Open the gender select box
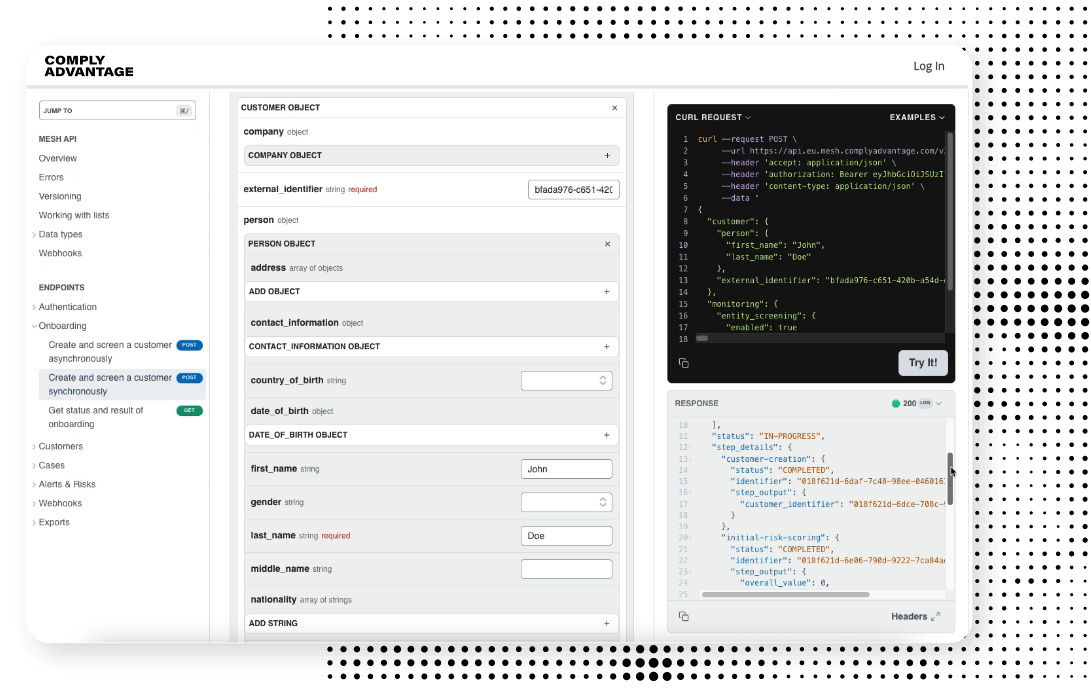The height and width of the screenshot is (695, 1091). [566, 502]
